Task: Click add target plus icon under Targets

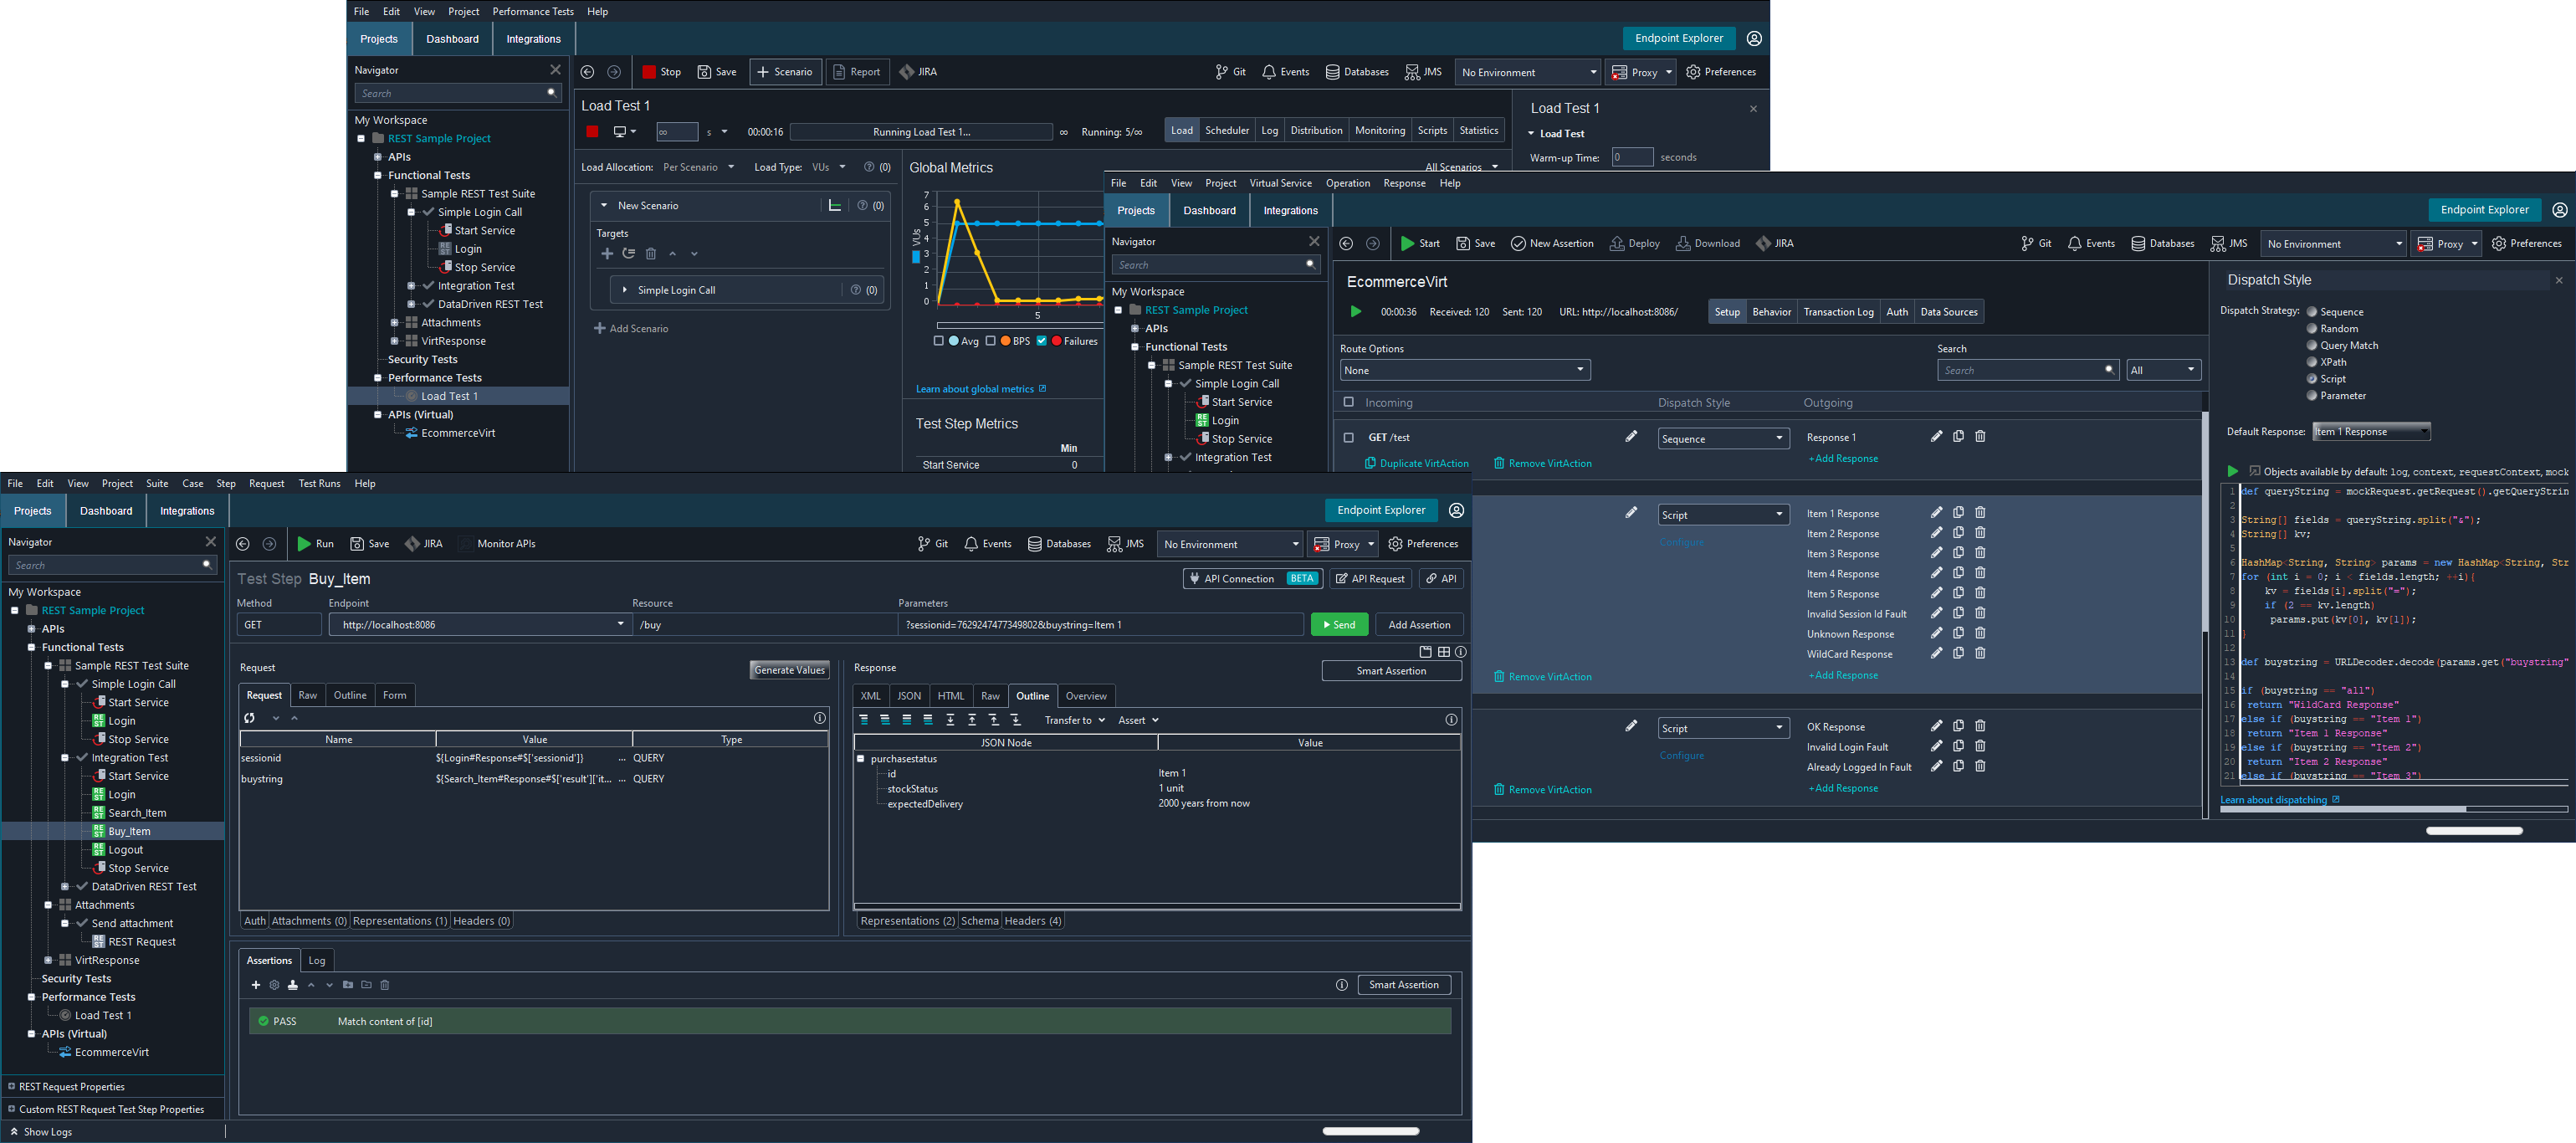Action: [x=607, y=254]
